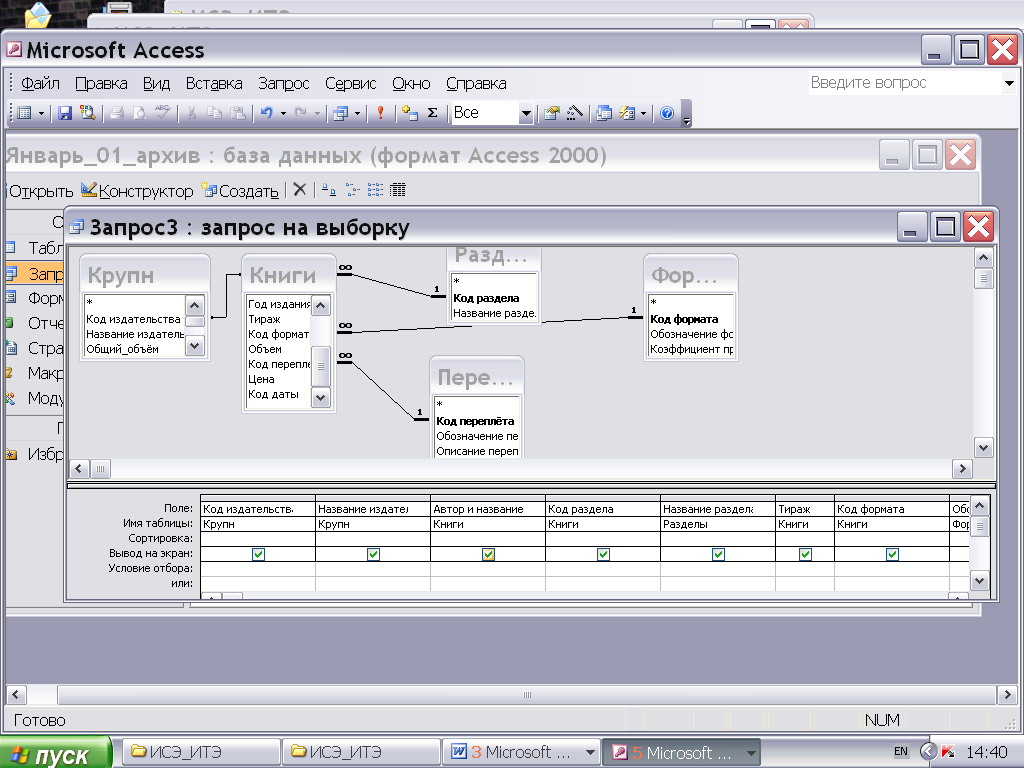Open the Запрос menu

(283, 84)
